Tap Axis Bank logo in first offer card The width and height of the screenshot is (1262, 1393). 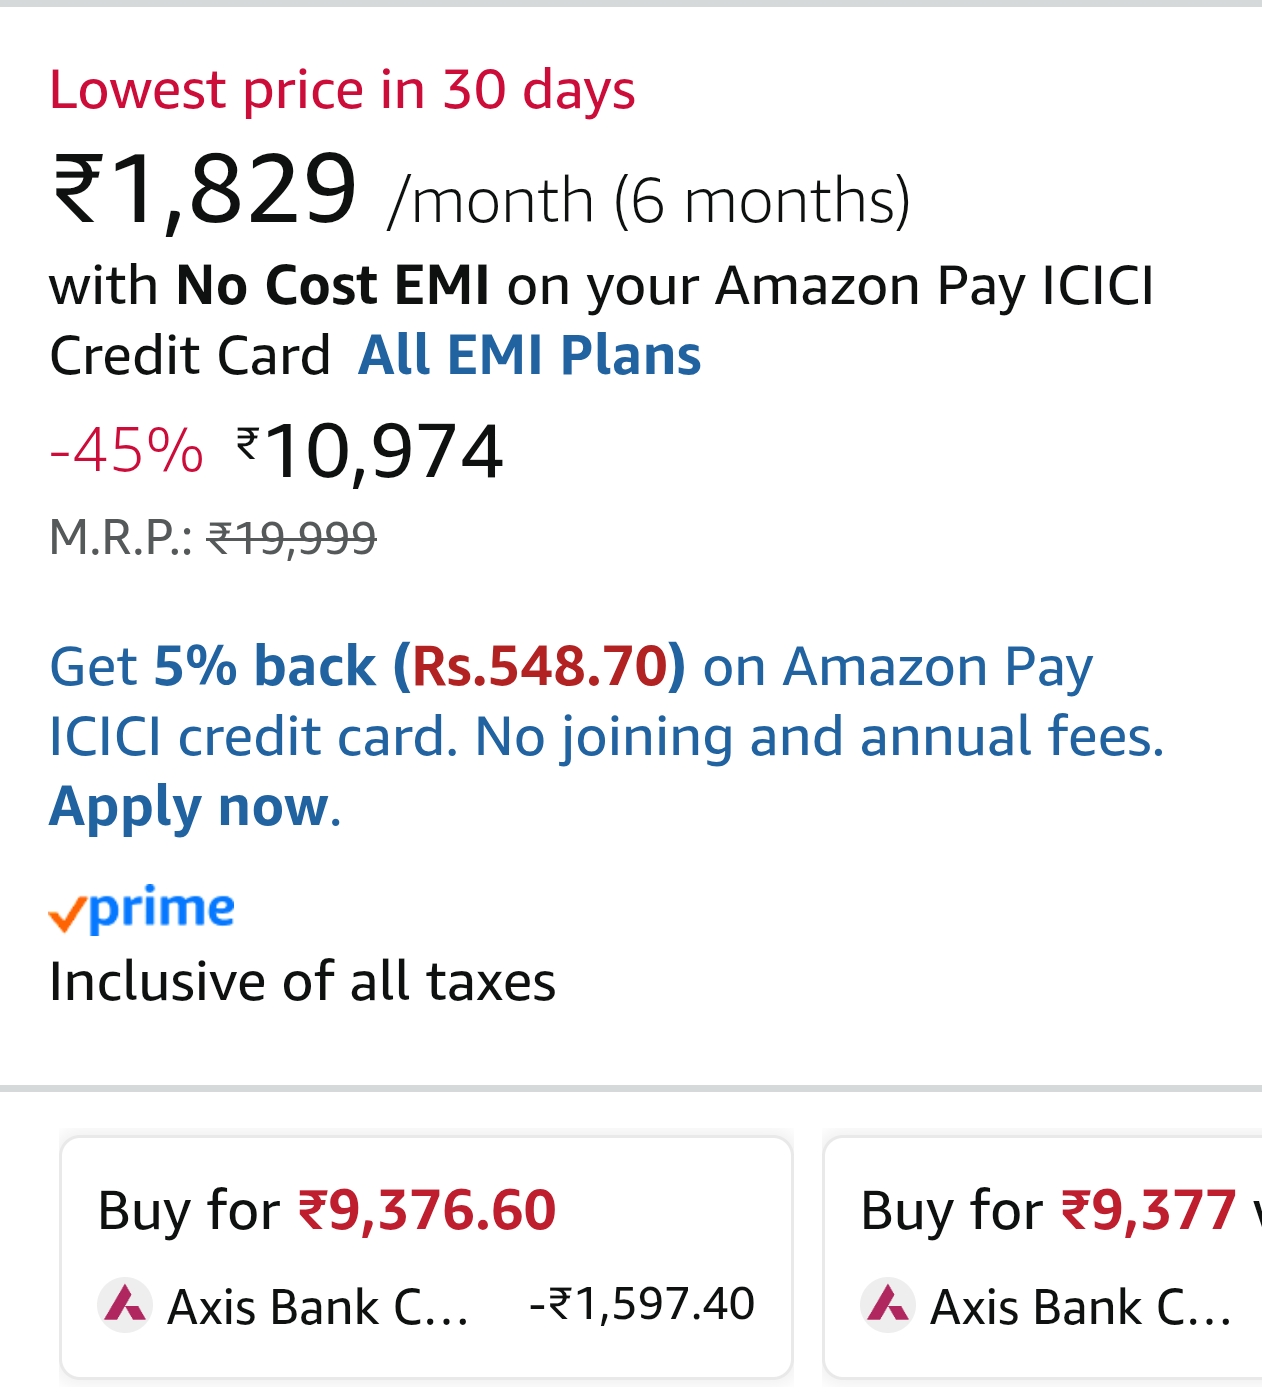125,1304
